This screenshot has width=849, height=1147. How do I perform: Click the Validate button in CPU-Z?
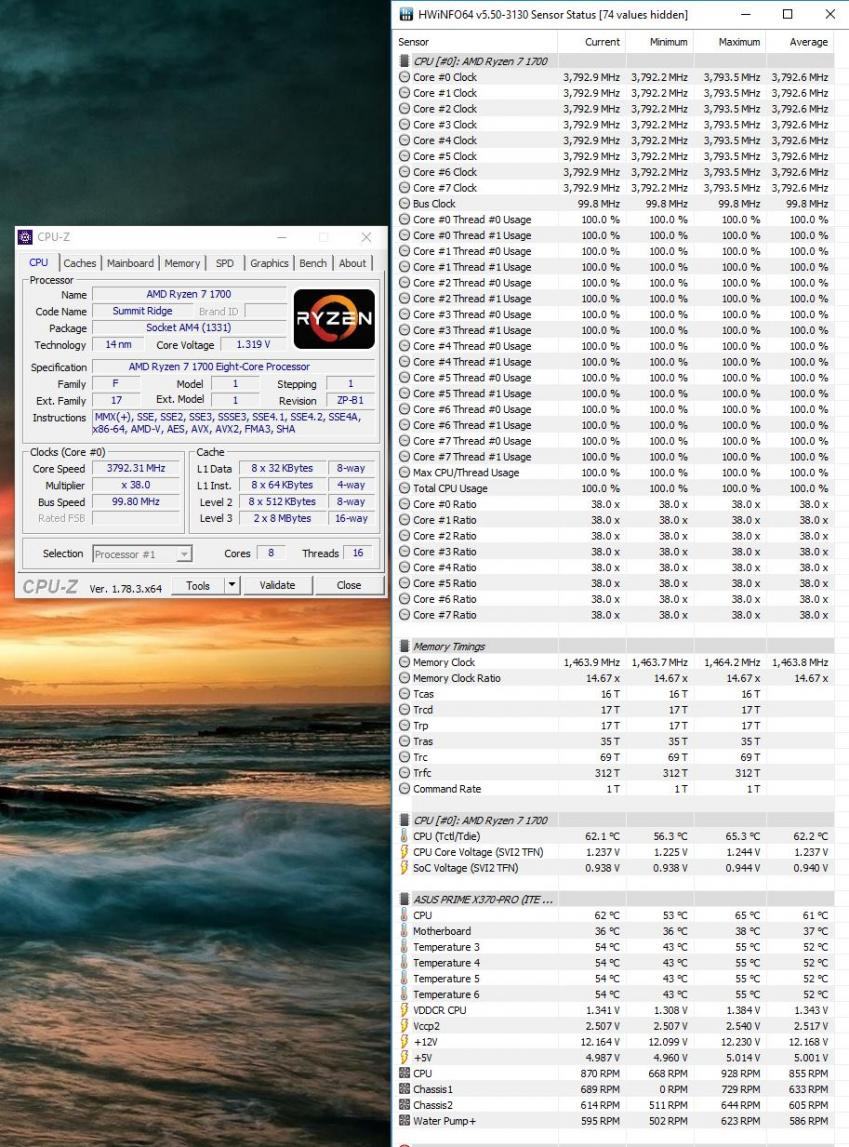277,585
